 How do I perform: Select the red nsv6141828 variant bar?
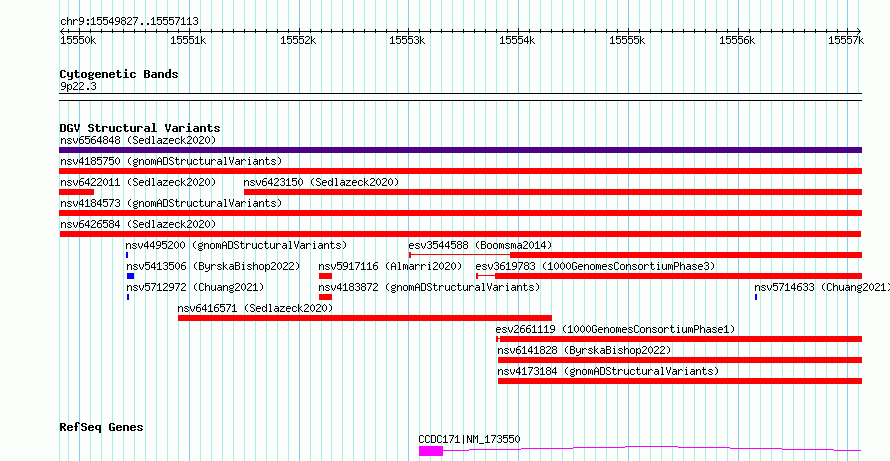680,360
